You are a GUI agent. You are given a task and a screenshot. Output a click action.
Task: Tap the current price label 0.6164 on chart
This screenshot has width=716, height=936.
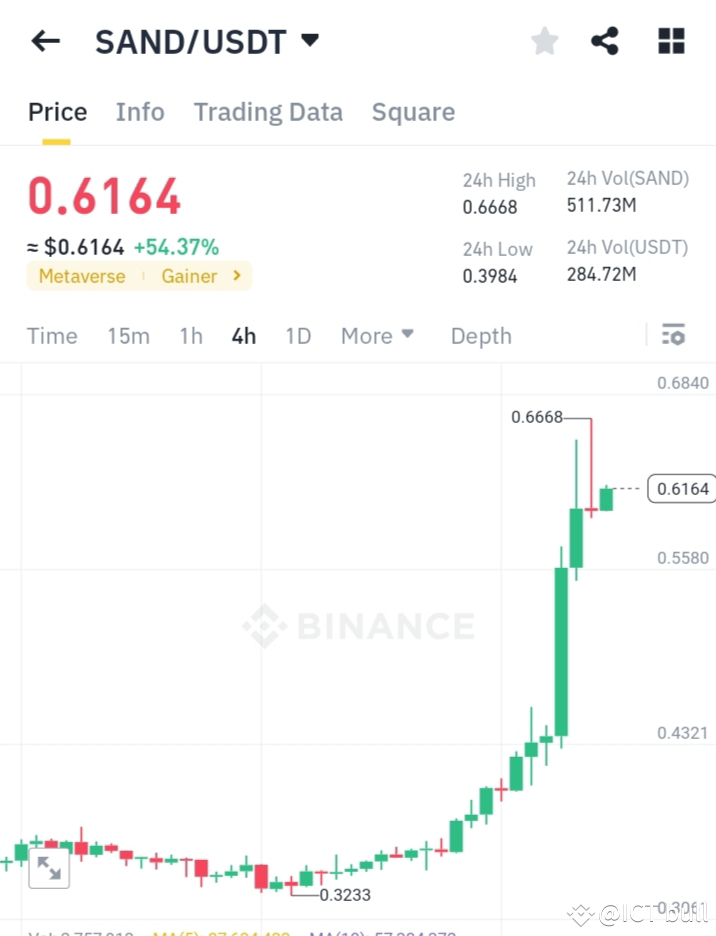click(x=681, y=488)
